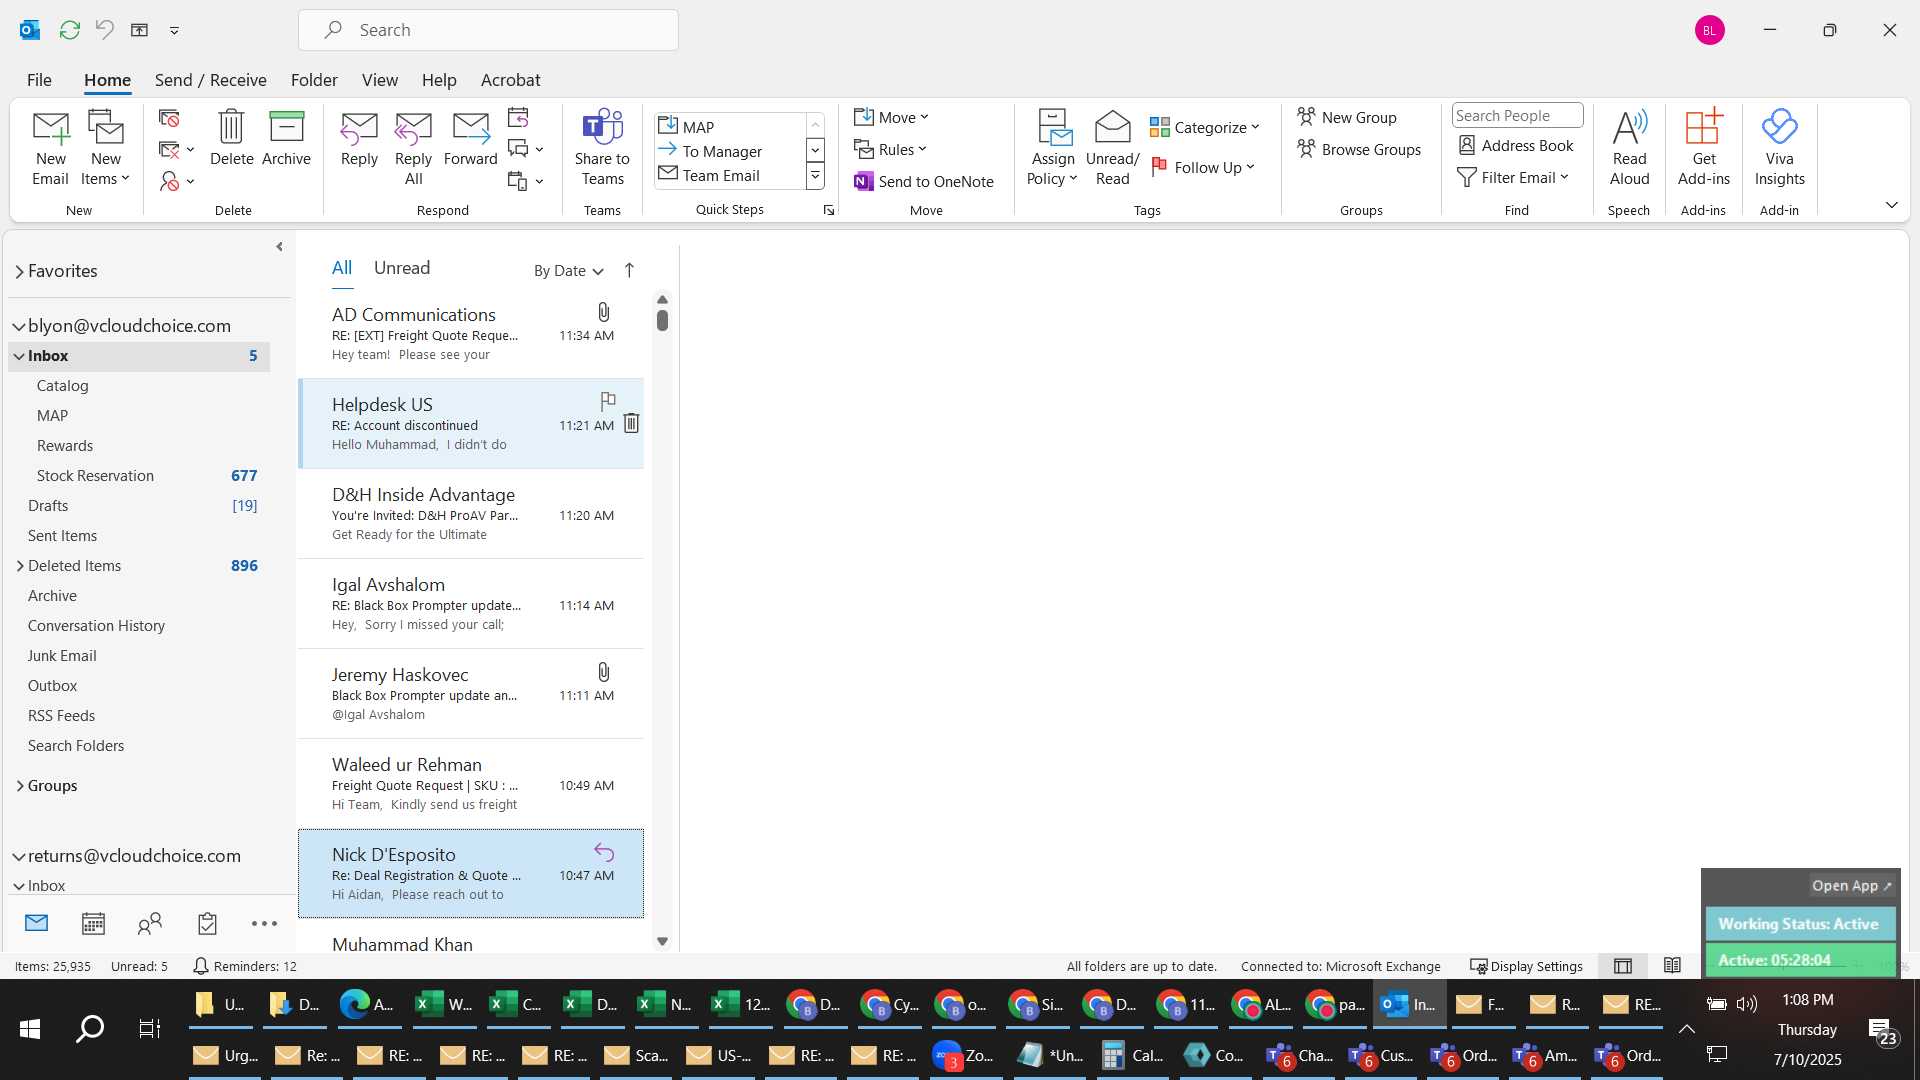This screenshot has width=1920, height=1080.
Task: Start Read Aloud
Action: point(1629,148)
